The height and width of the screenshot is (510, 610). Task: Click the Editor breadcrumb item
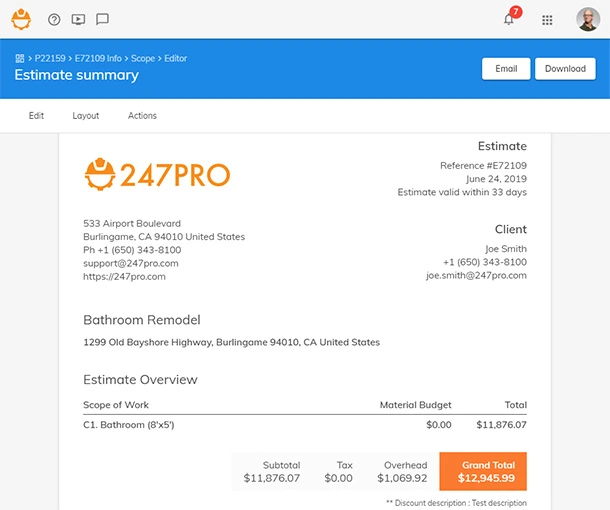click(176, 58)
